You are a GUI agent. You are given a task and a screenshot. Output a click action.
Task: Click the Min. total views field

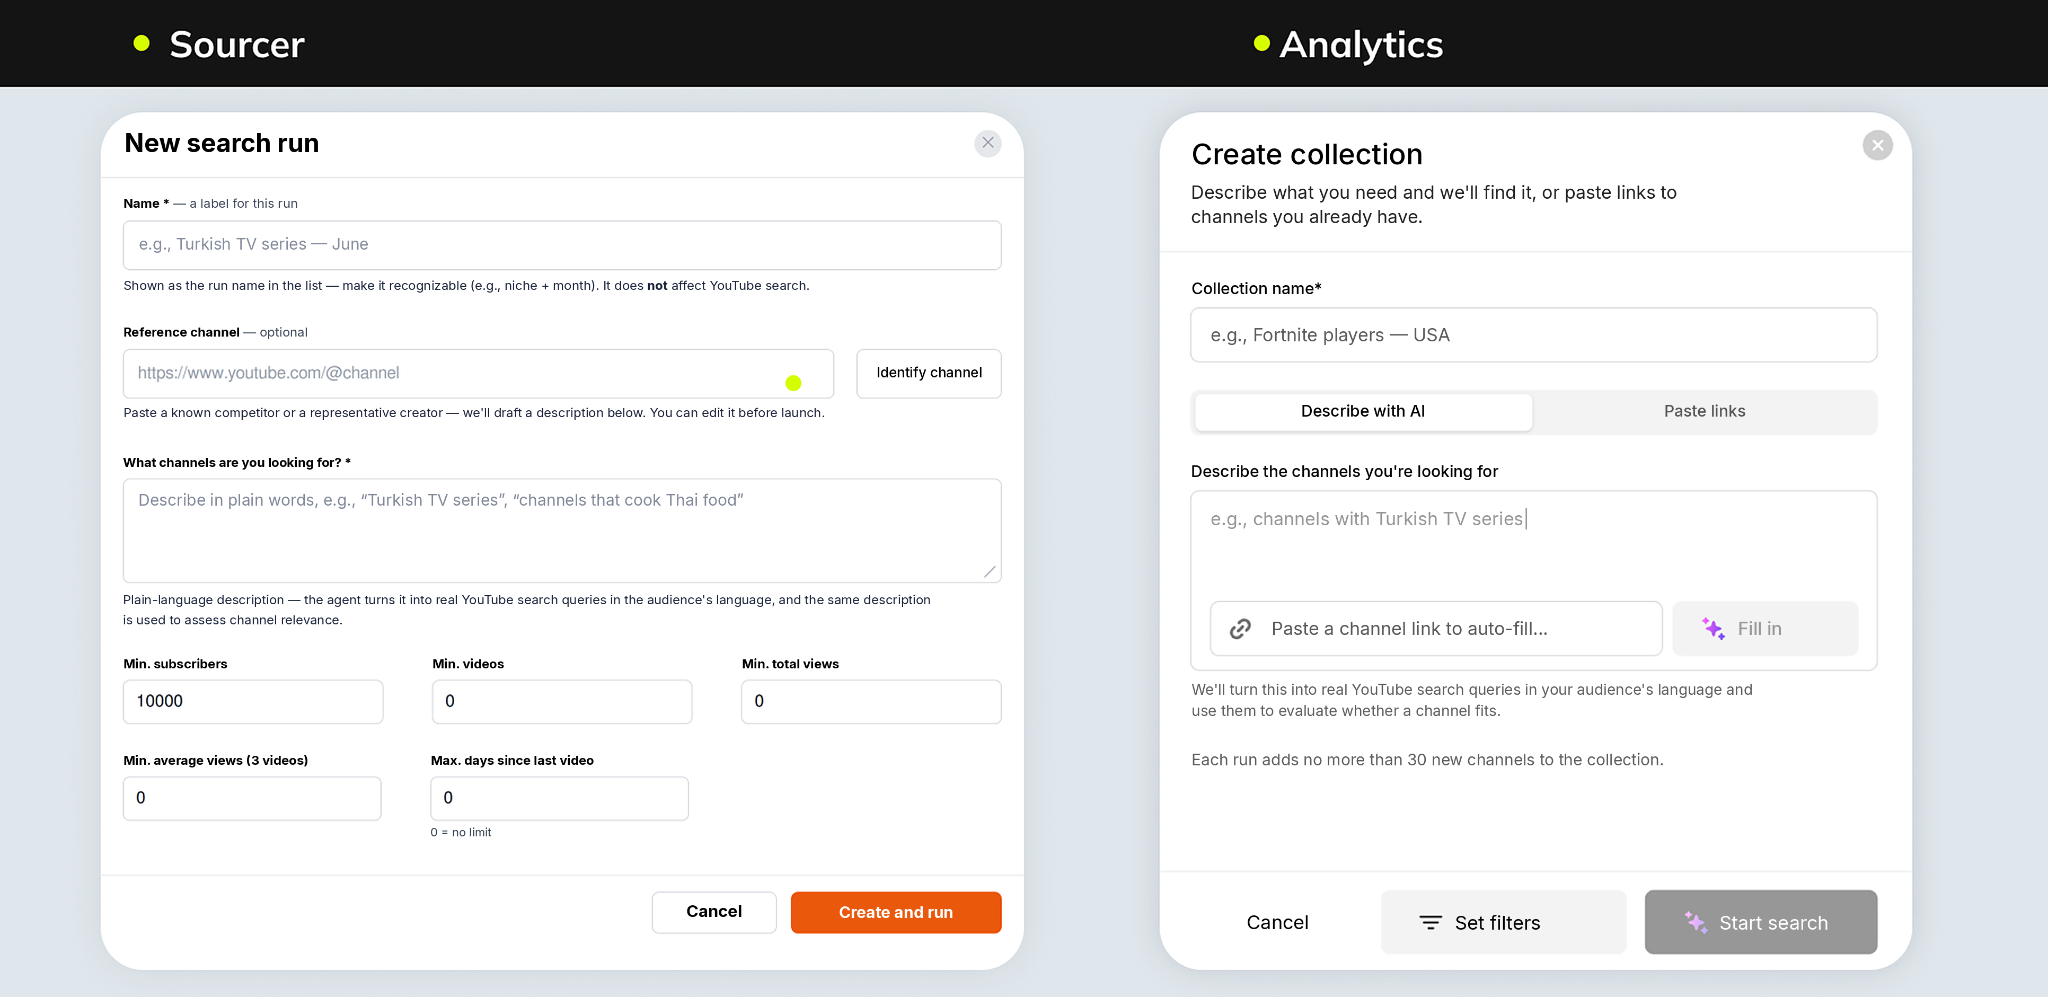click(871, 702)
